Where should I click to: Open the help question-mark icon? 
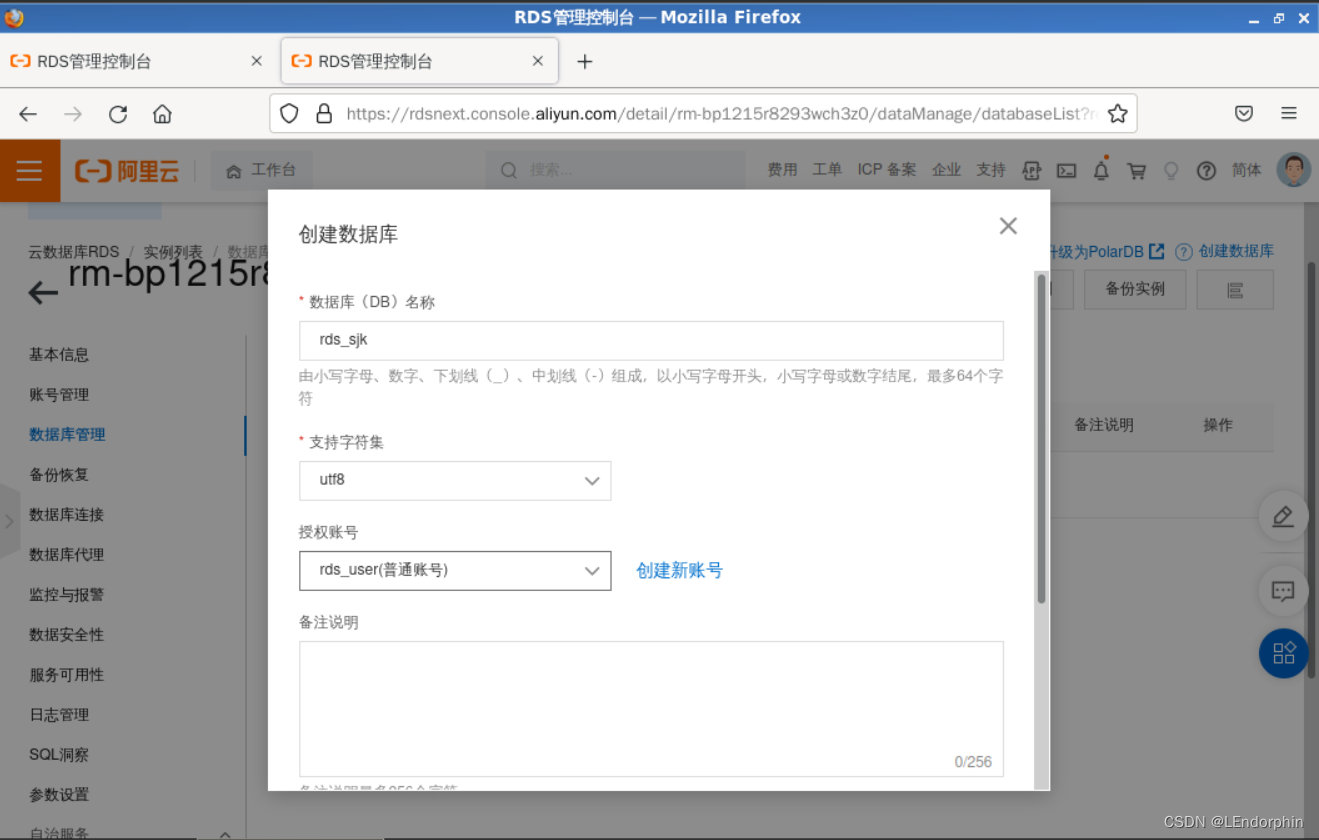point(1206,171)
